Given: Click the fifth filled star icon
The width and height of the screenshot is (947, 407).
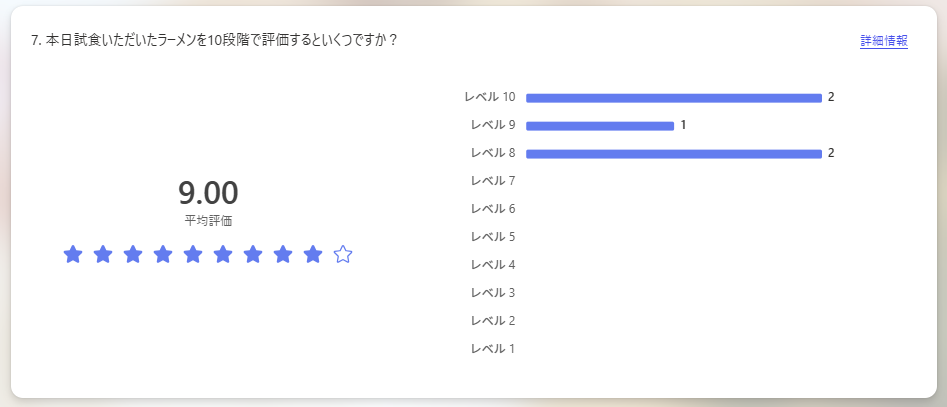Looking at the screenshot, I should point(193,254).
